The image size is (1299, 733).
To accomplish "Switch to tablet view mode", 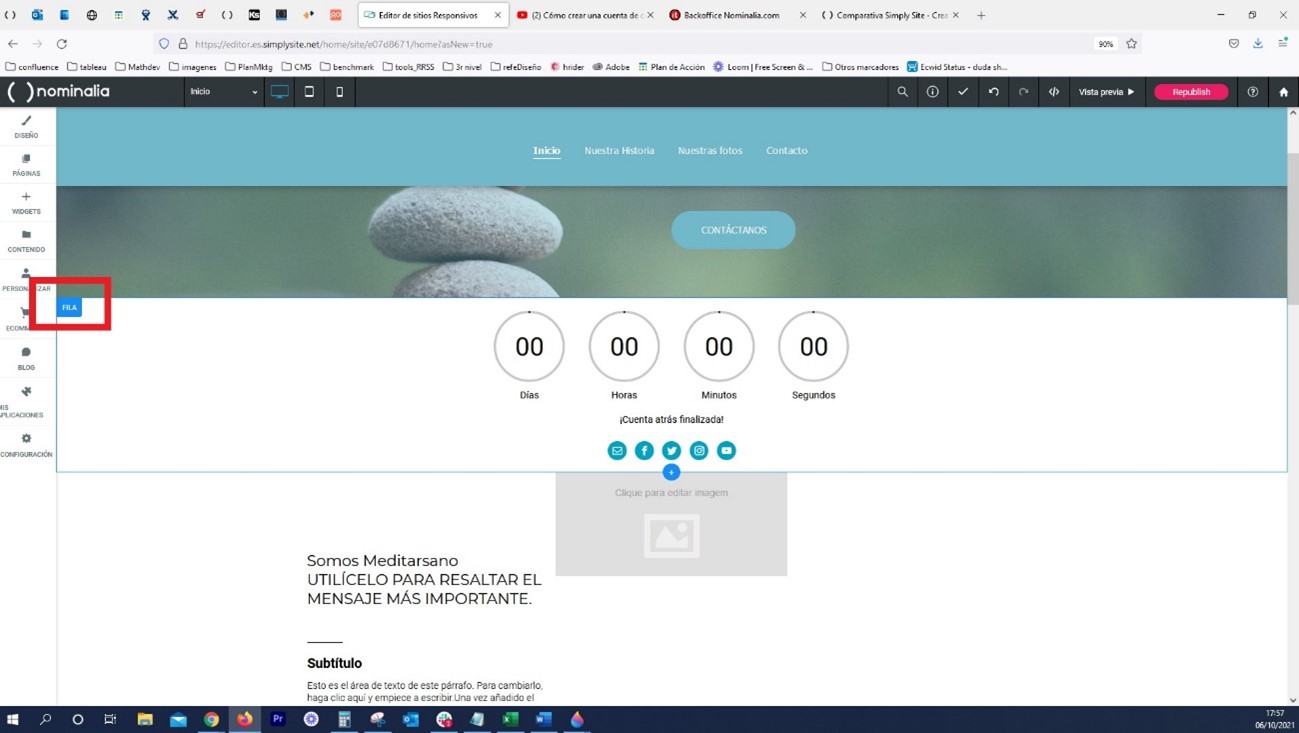I will [309, 92].
